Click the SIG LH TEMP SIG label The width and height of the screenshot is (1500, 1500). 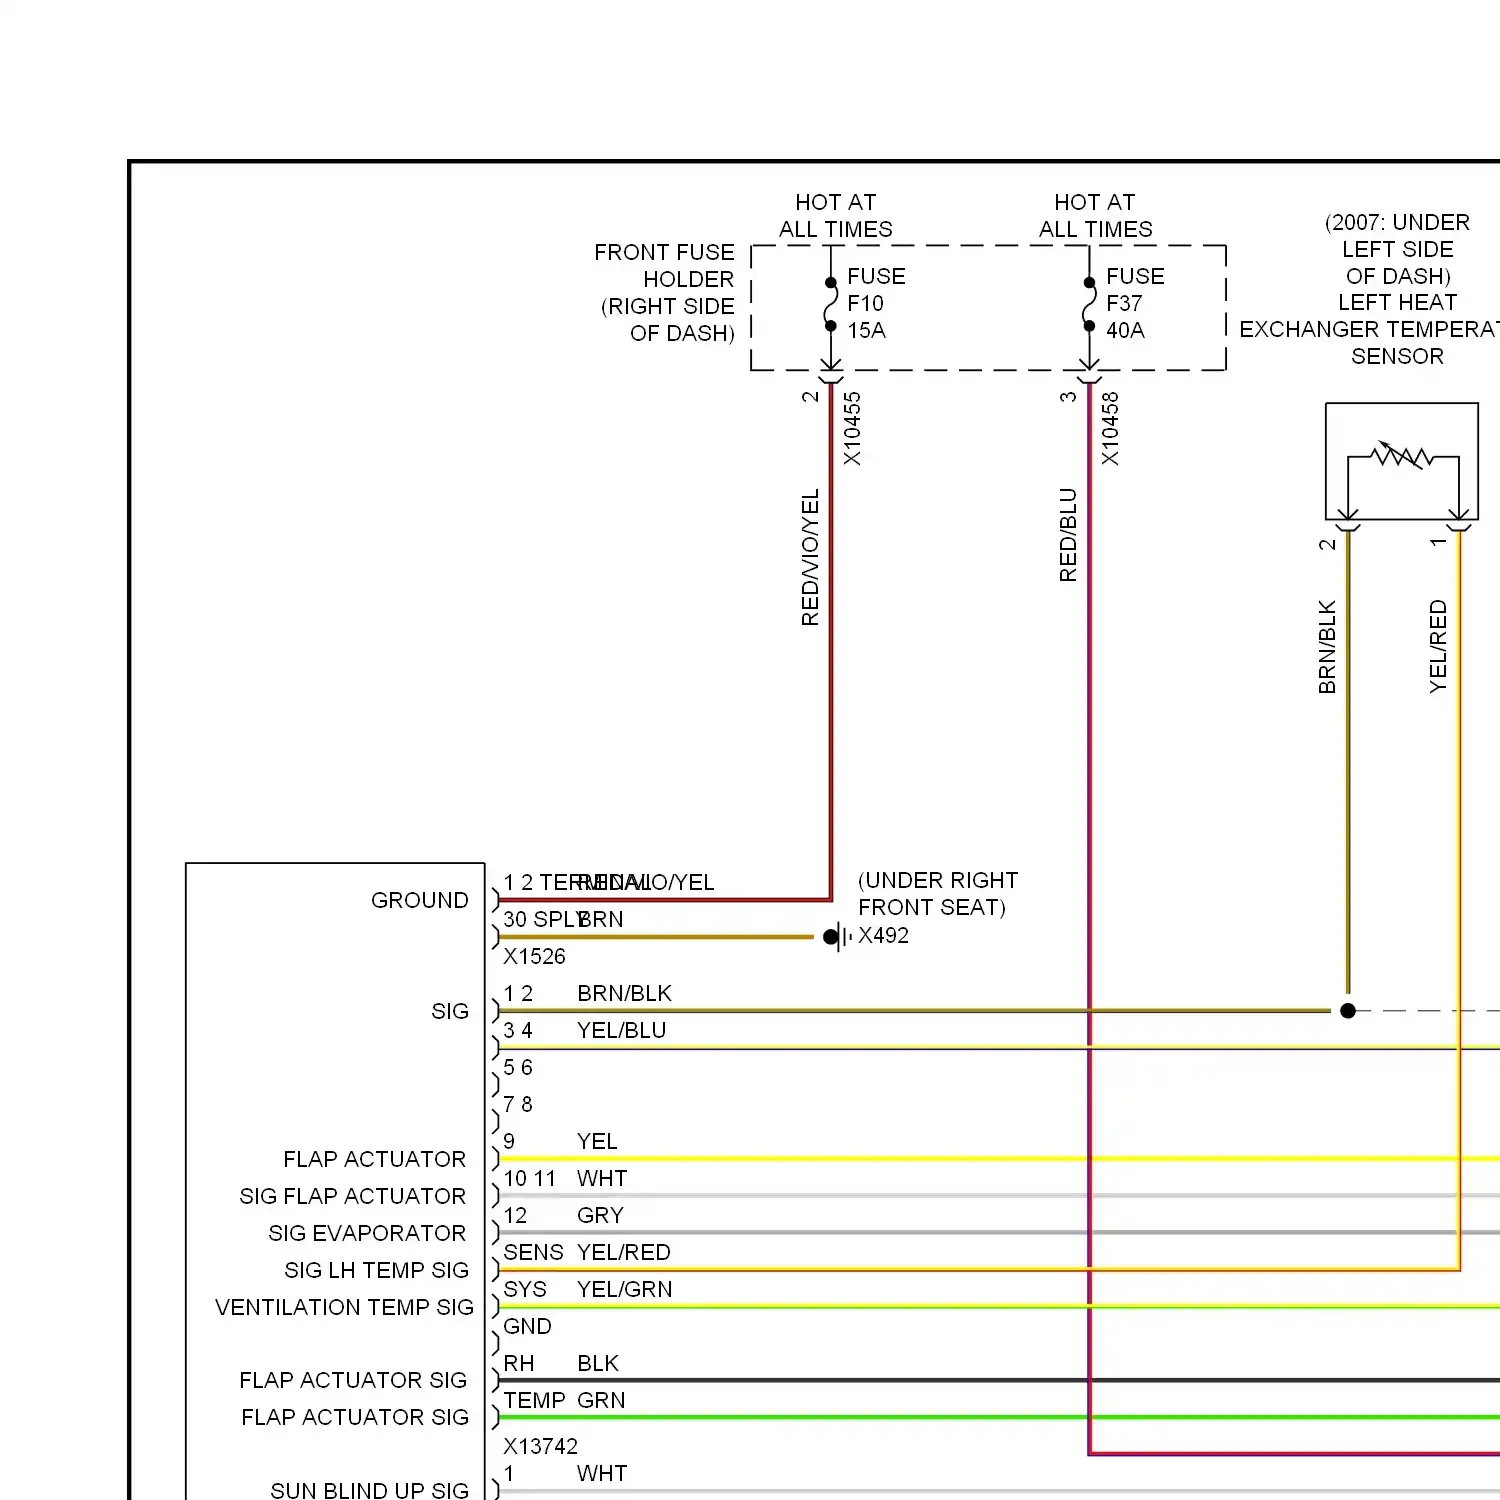(376, 1271)
